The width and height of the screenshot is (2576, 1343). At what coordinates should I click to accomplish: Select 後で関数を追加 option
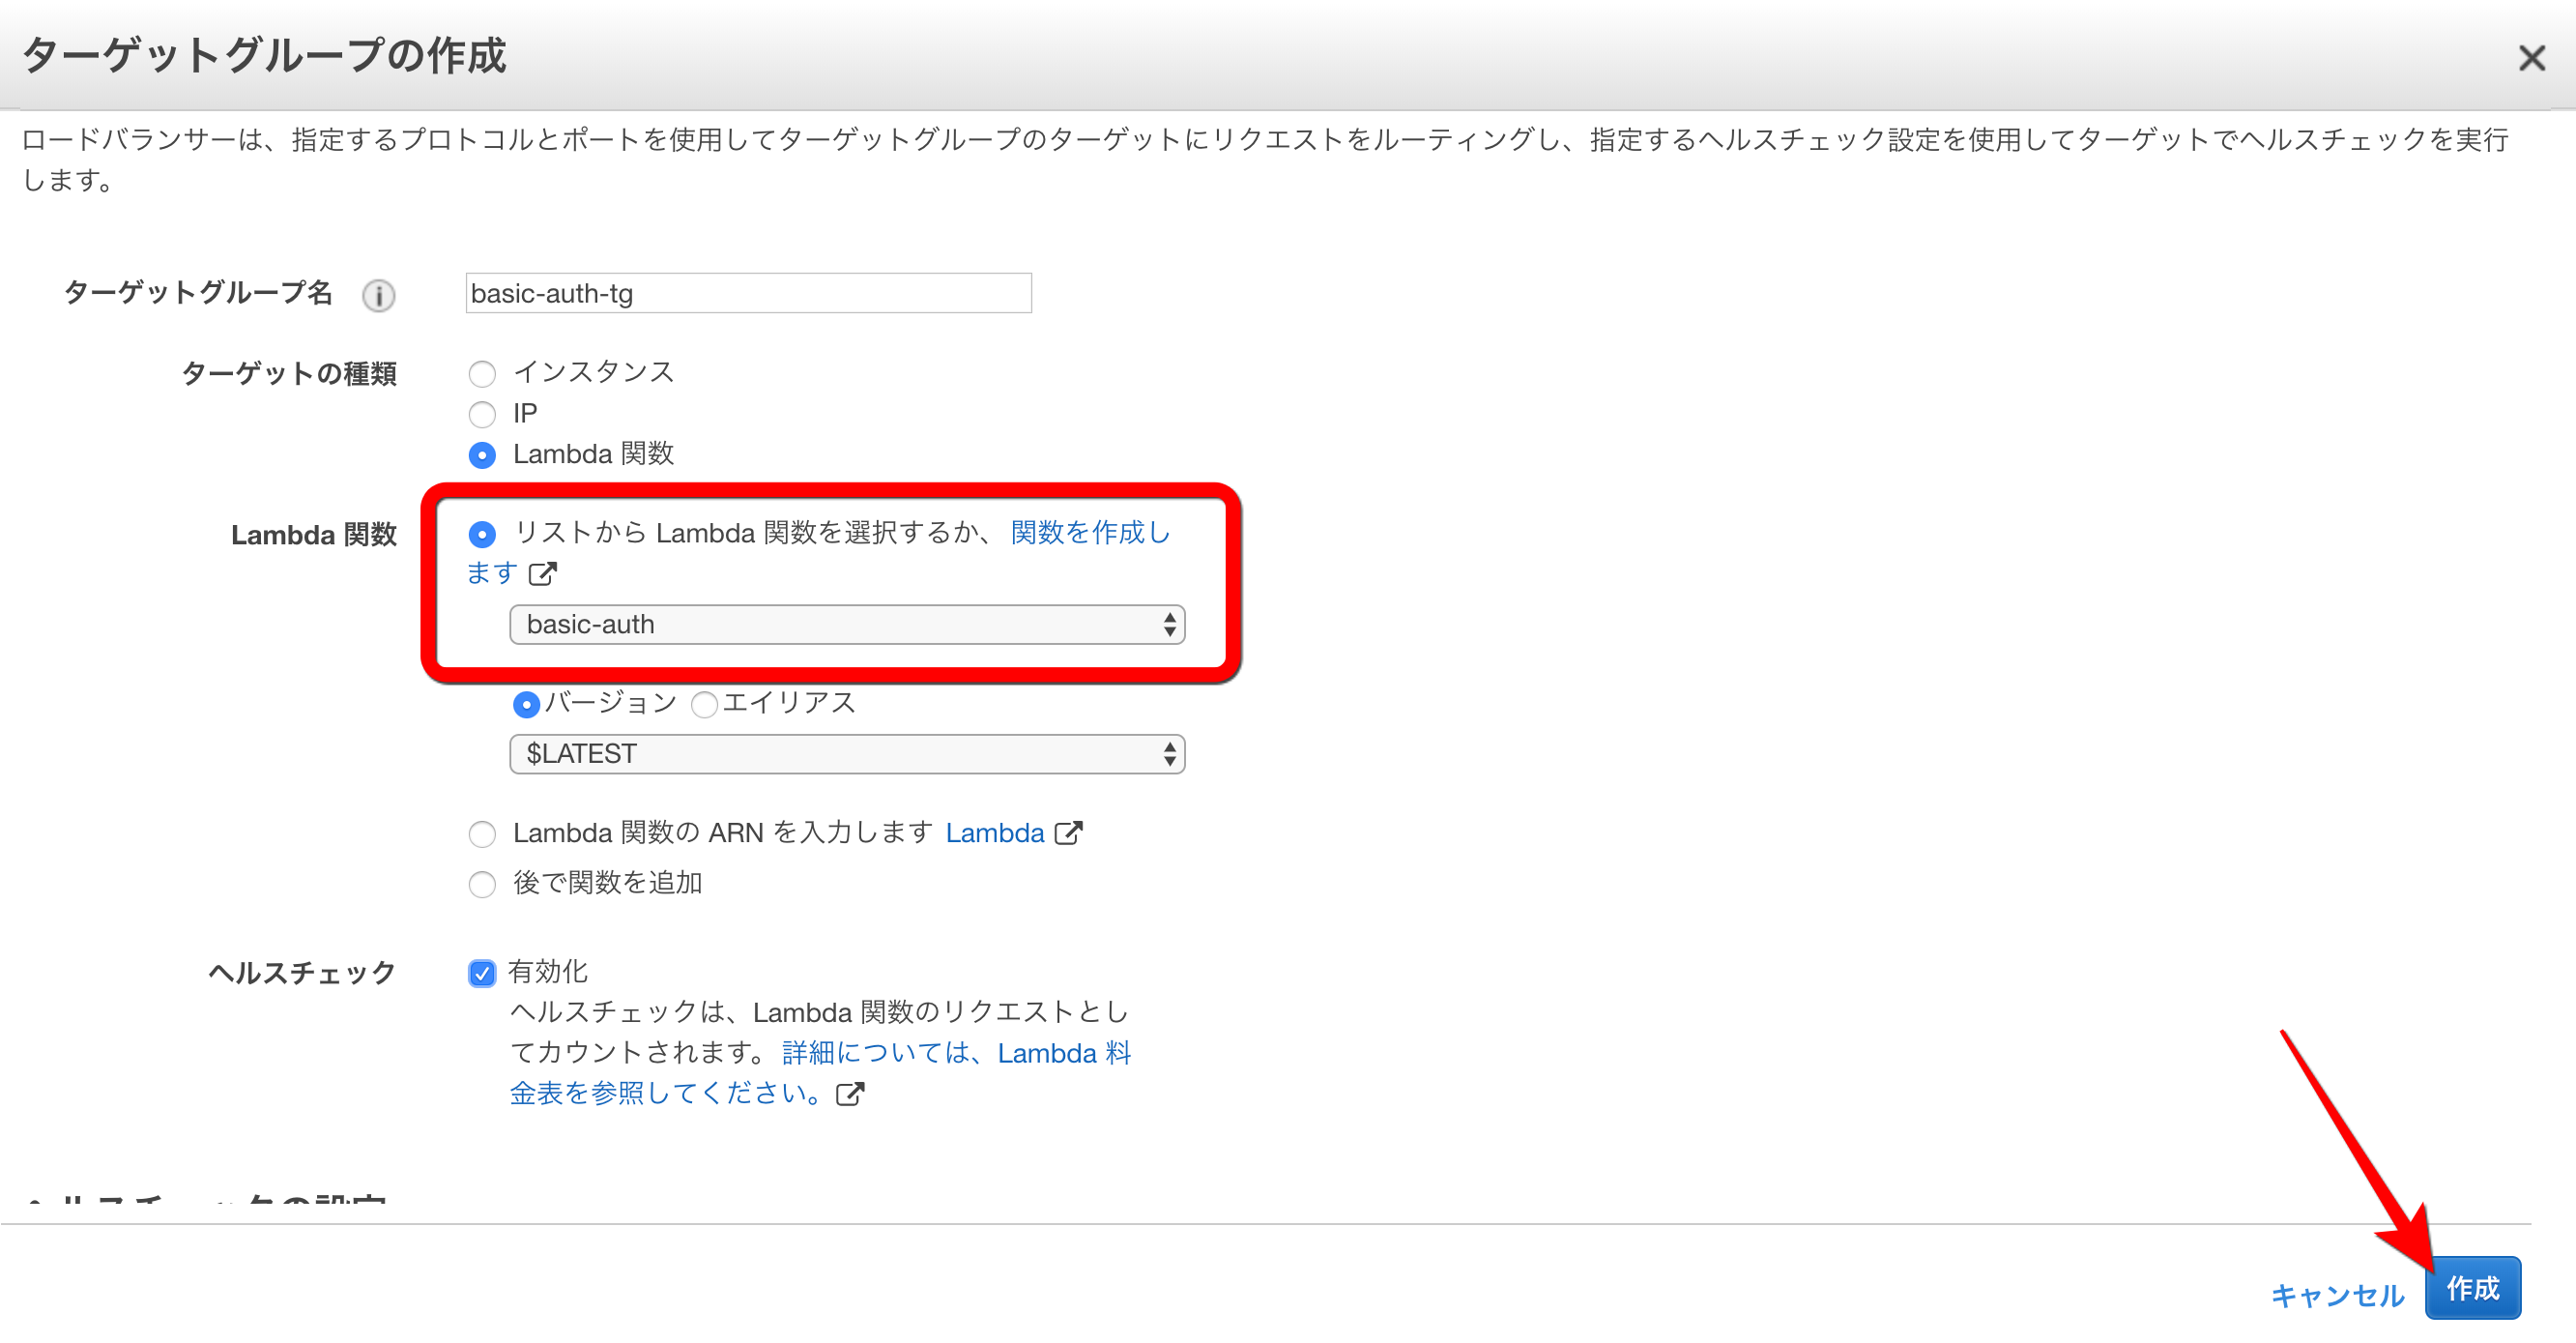click(483, 884)
